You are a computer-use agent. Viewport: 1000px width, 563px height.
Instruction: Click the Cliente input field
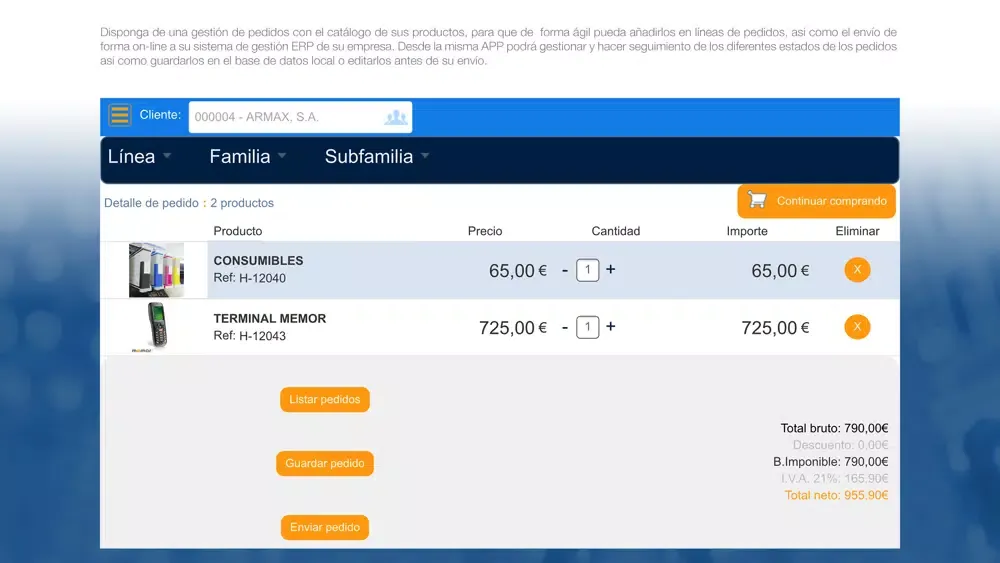point(300,117)
